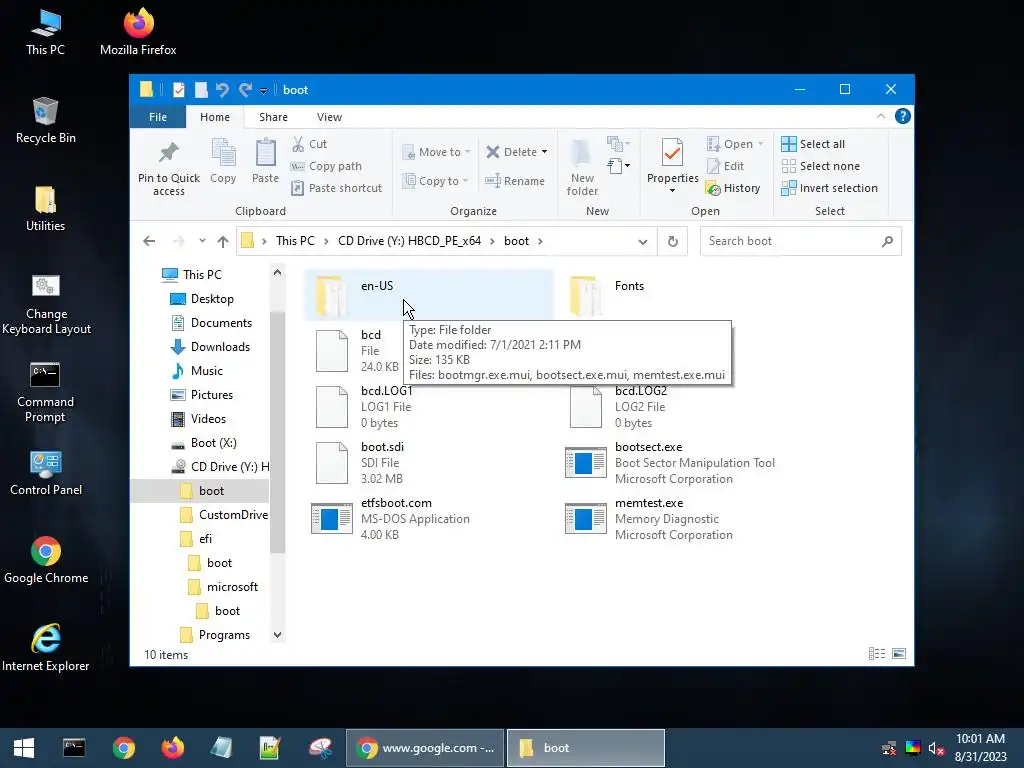Select the boot.sdi file
Screen dimensions: 1024x768
click(360, 463)
